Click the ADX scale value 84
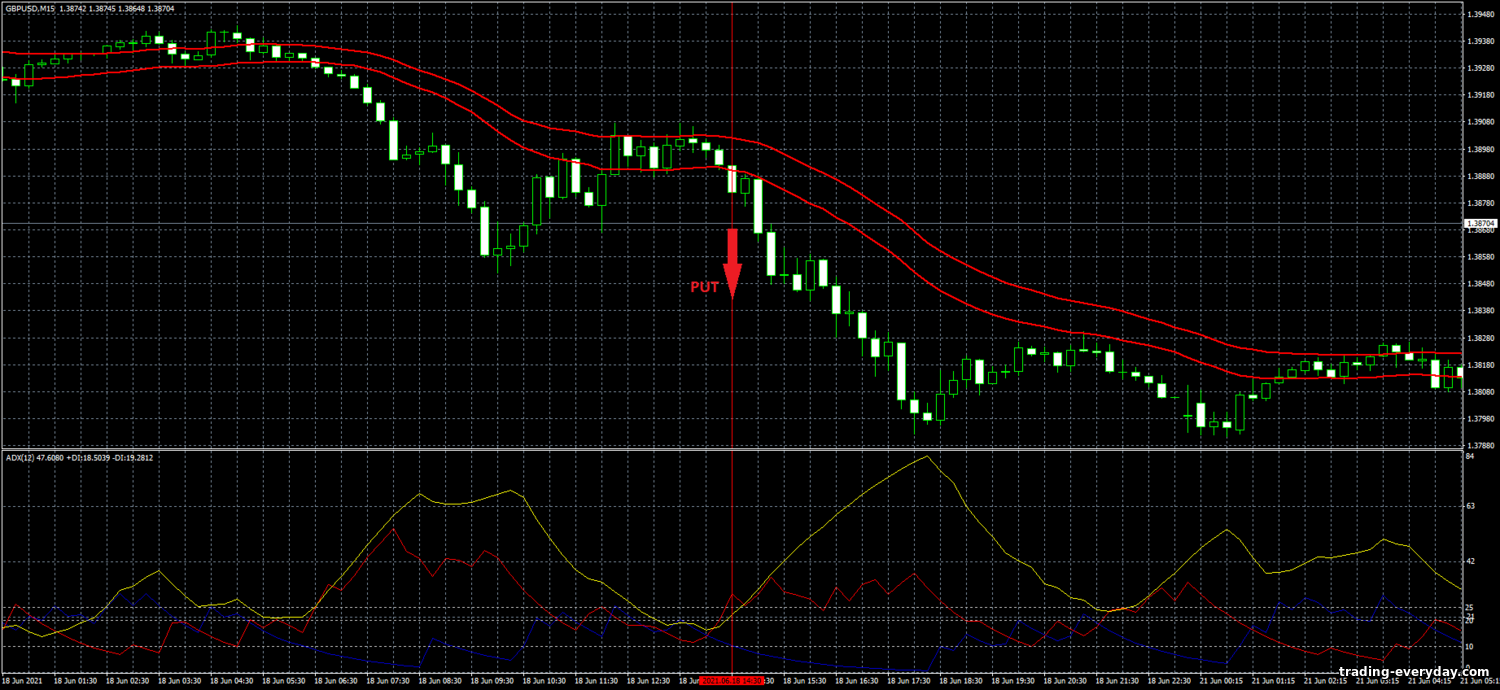Image resolution: width=1500 pixels, height=690 pixels. tap(1470, 457)
